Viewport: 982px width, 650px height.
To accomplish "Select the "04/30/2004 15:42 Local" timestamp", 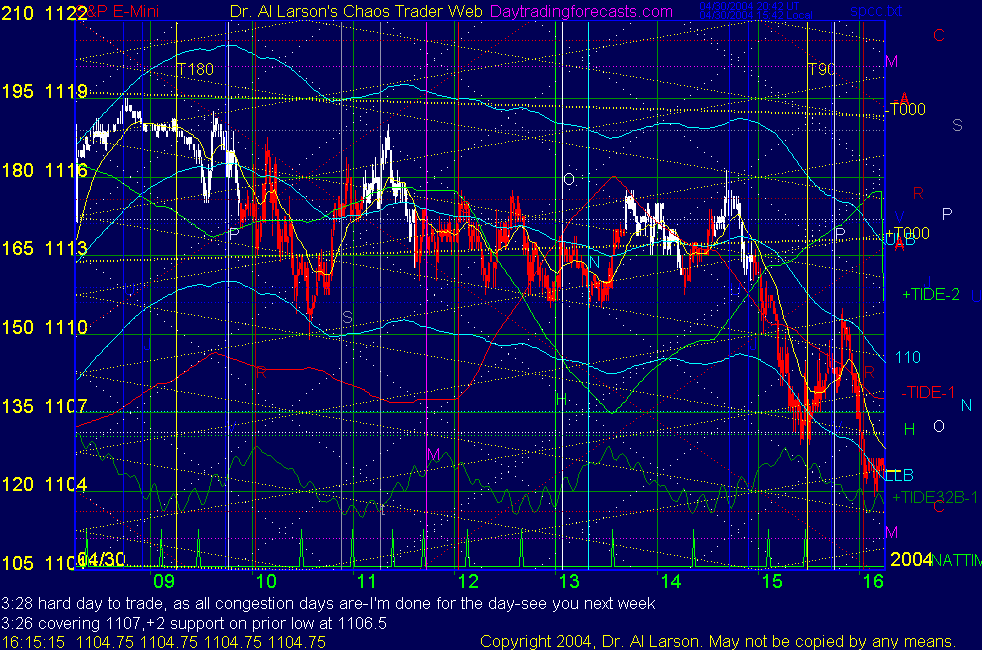I will (755, 15).
